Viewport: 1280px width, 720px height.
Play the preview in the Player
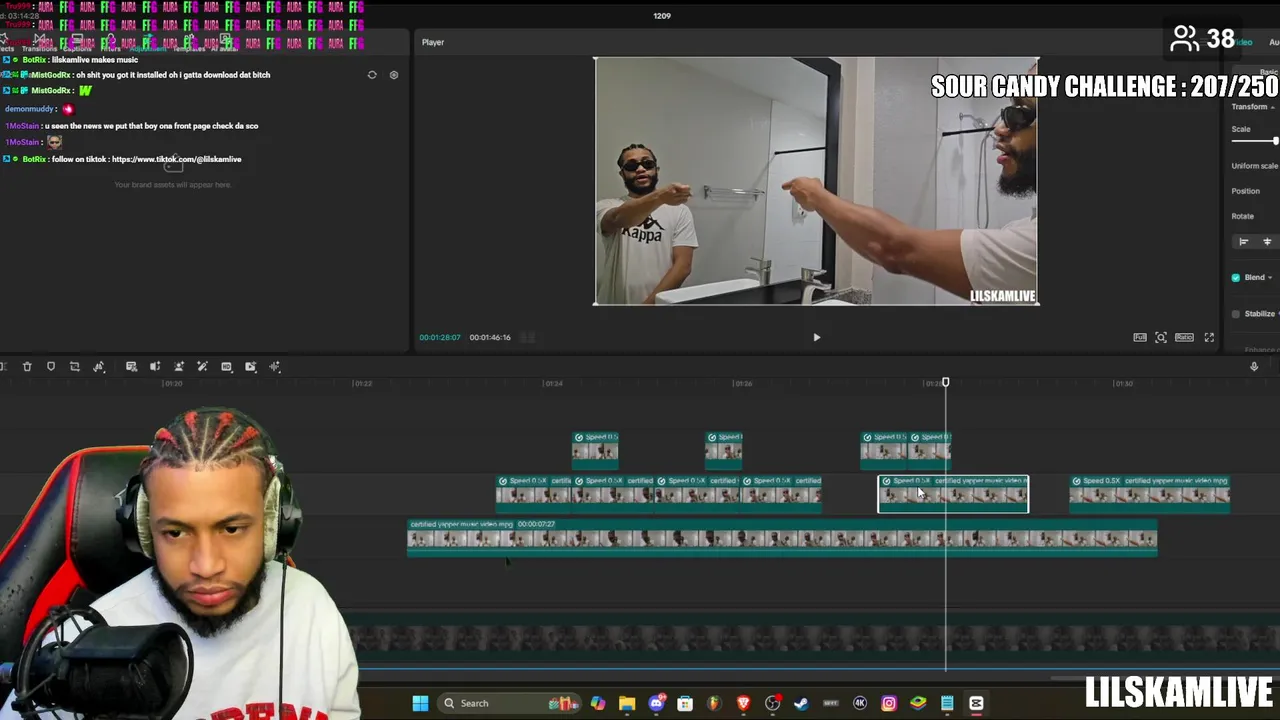pos(816,338)
